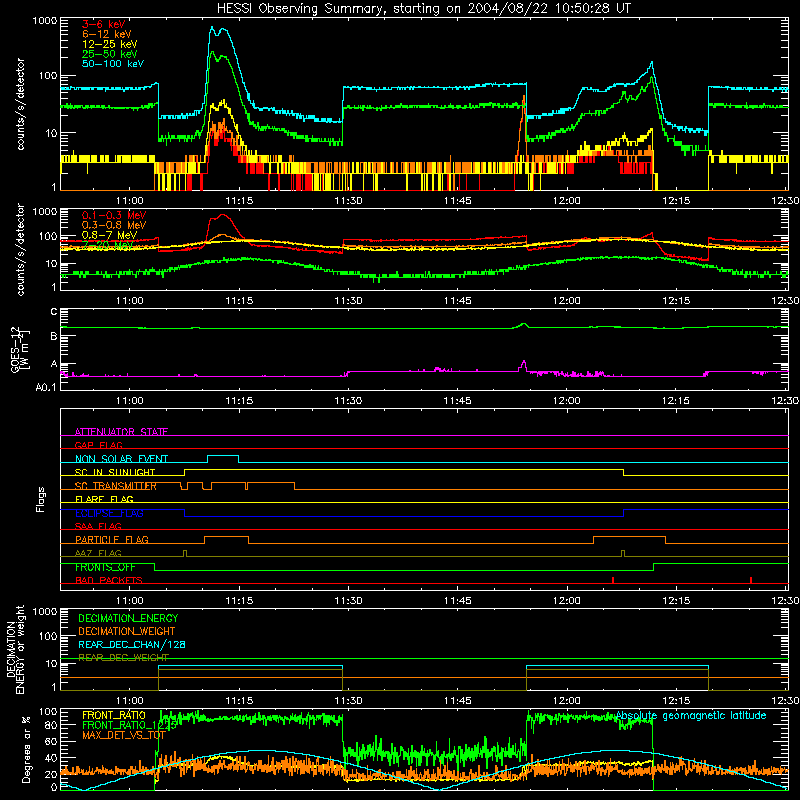The width and height of the screenshot is (800, 800).
Task: Select the '12-25 keV' legend label
Action: (110, 44)
